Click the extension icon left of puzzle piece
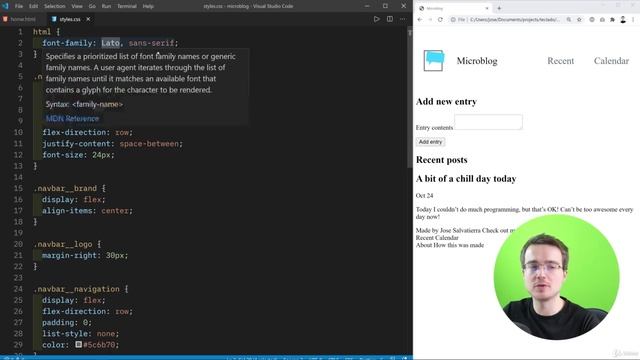The width and height of the screenshot is (640, 360). click(x=602, y=20)
